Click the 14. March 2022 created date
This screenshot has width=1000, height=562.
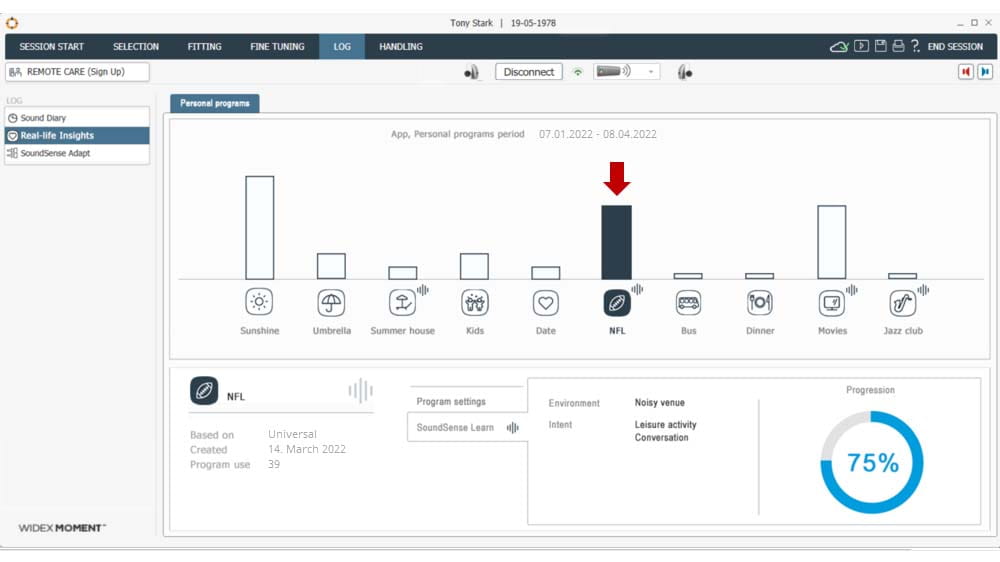click(307, 449)
